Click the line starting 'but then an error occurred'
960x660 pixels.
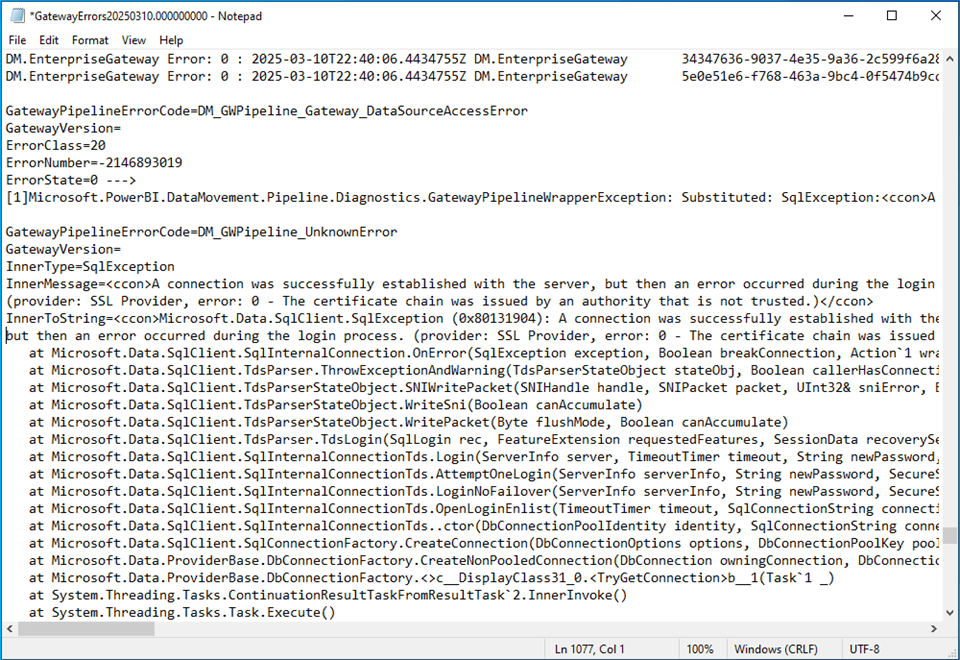click(x=471, y=336)
